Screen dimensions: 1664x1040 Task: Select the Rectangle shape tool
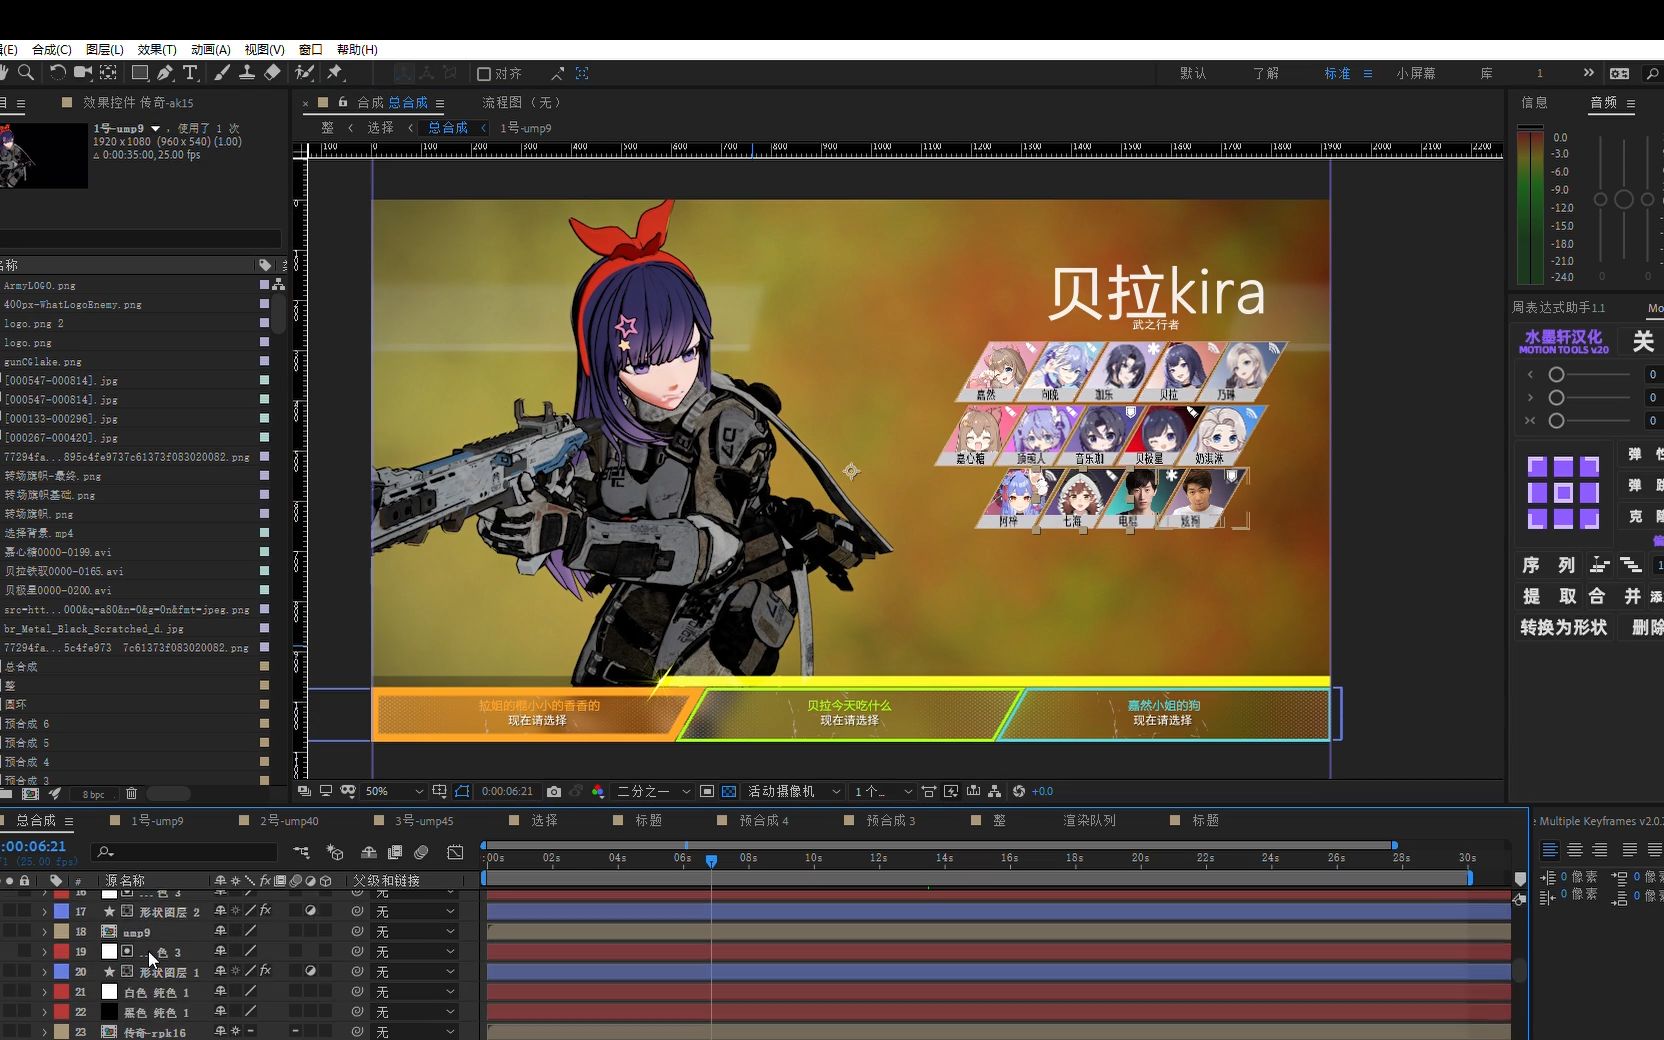click(140, 73)
